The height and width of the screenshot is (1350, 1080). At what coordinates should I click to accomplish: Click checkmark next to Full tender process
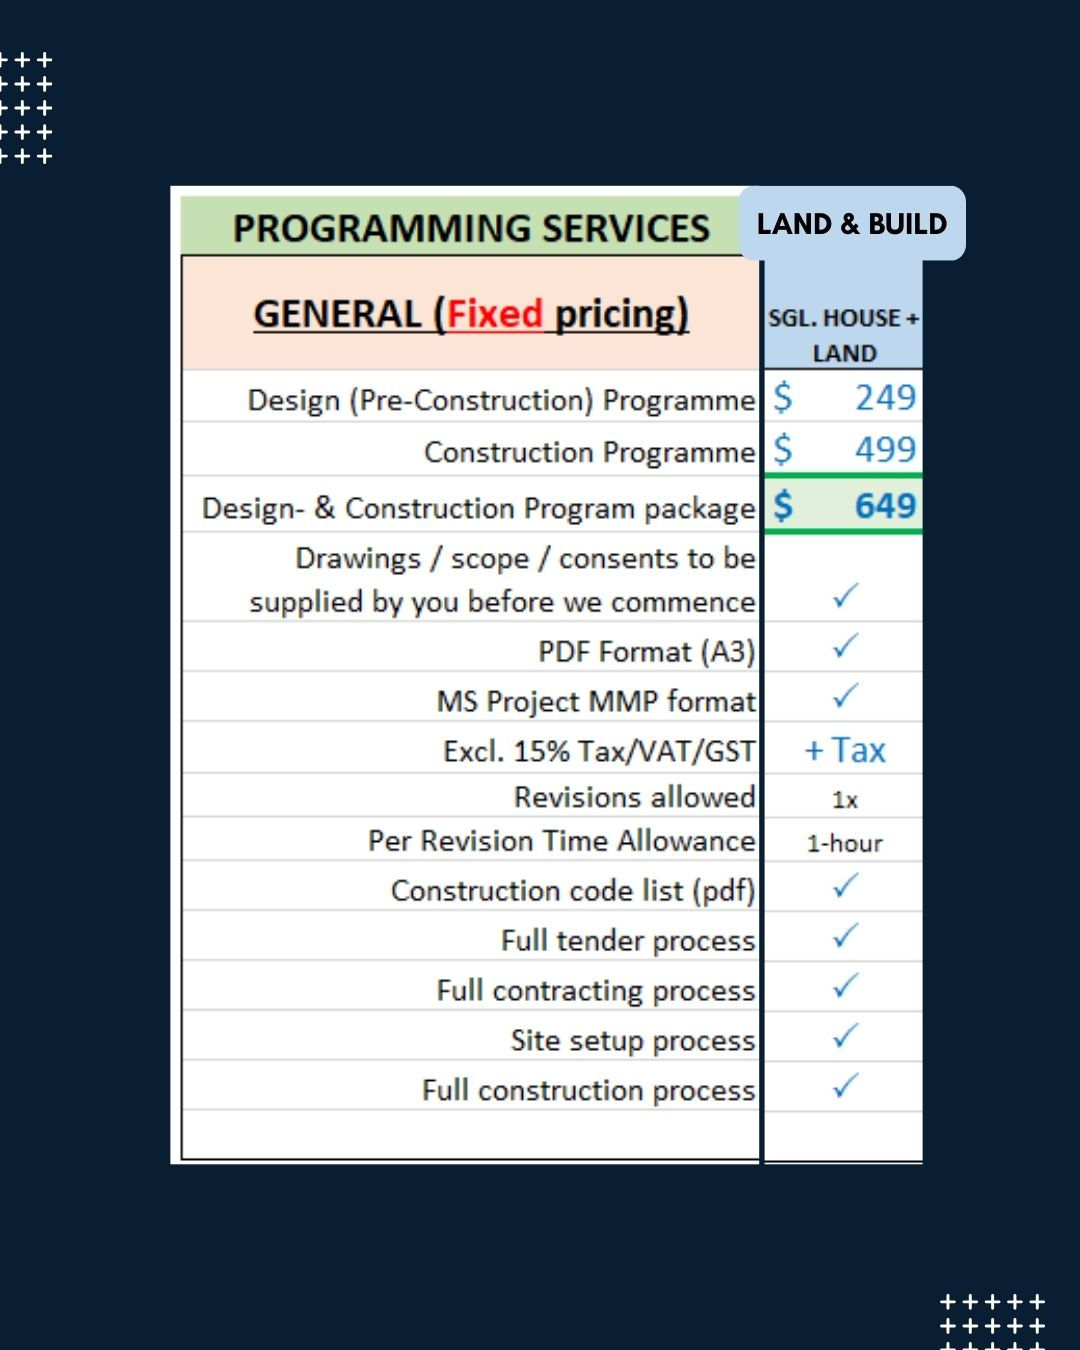click(845, 936)
